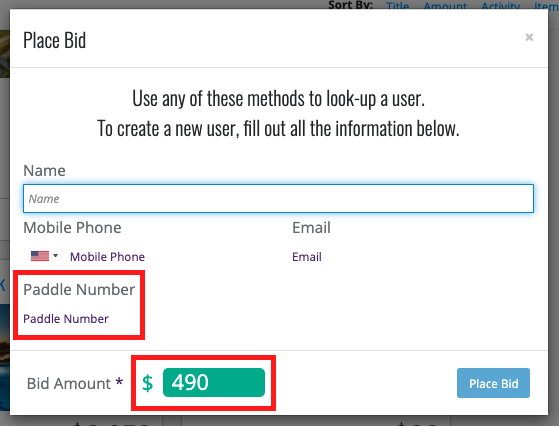Click the gray Mobile Phone heading label
The height and width of the screenshot is (426, 559).
point(72,227)
